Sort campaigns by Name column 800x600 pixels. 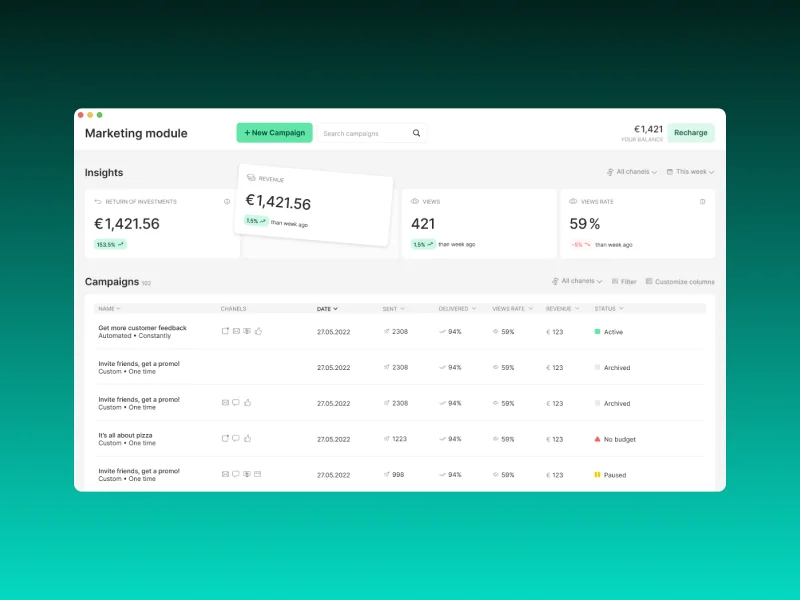point(109,309)
